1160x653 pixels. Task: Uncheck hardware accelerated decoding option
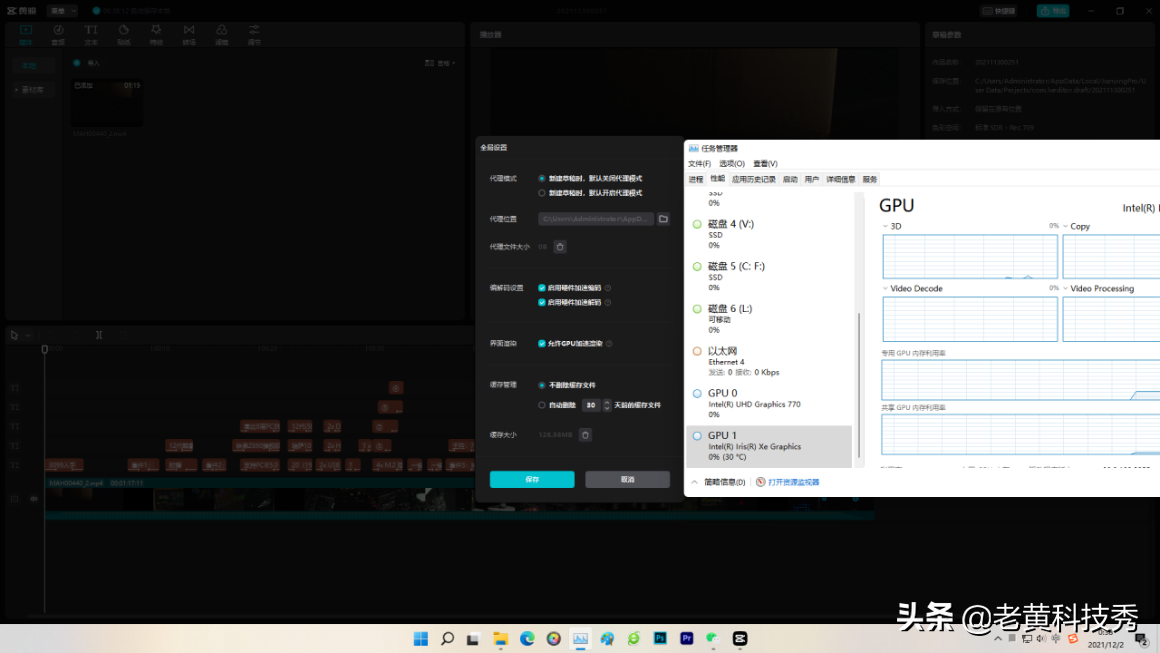click(x=542, y=302)
